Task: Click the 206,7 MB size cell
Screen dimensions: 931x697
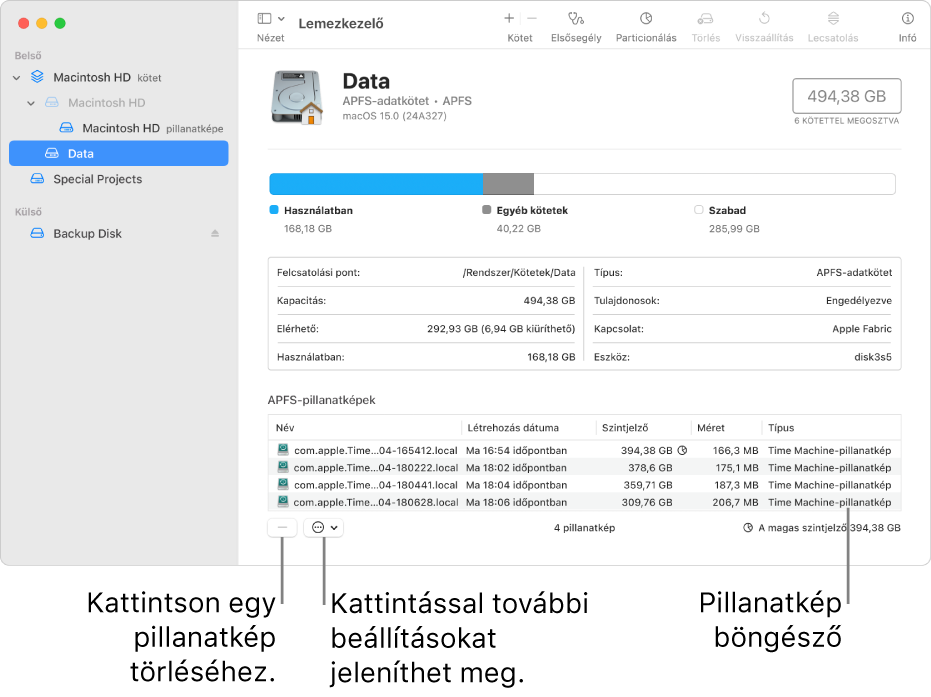Action: pos(735,502)
